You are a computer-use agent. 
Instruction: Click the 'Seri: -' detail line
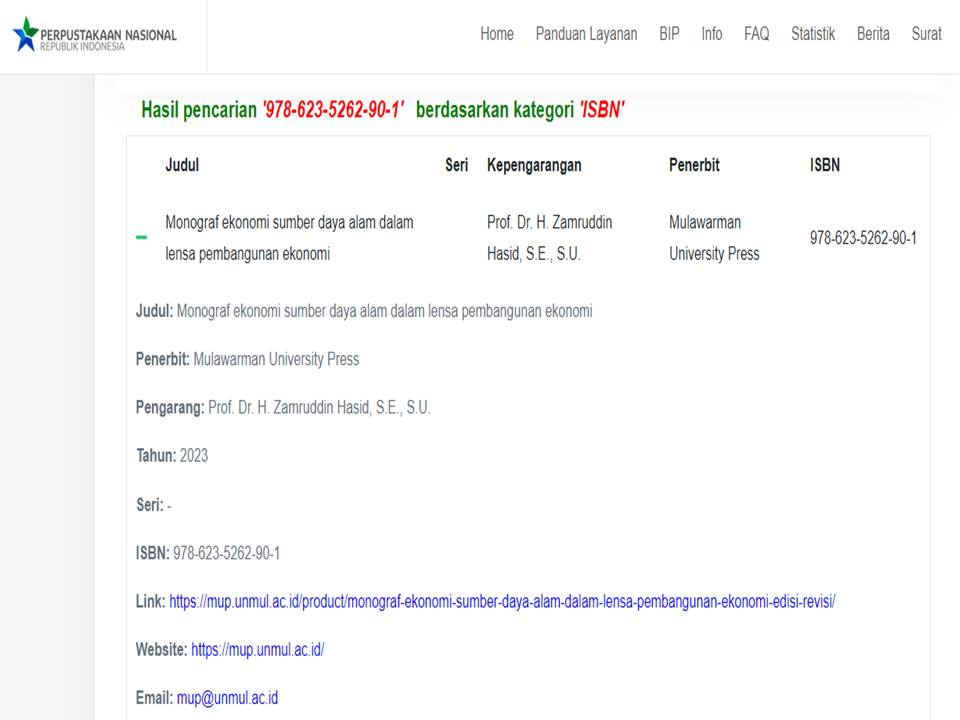pos(154,504)
